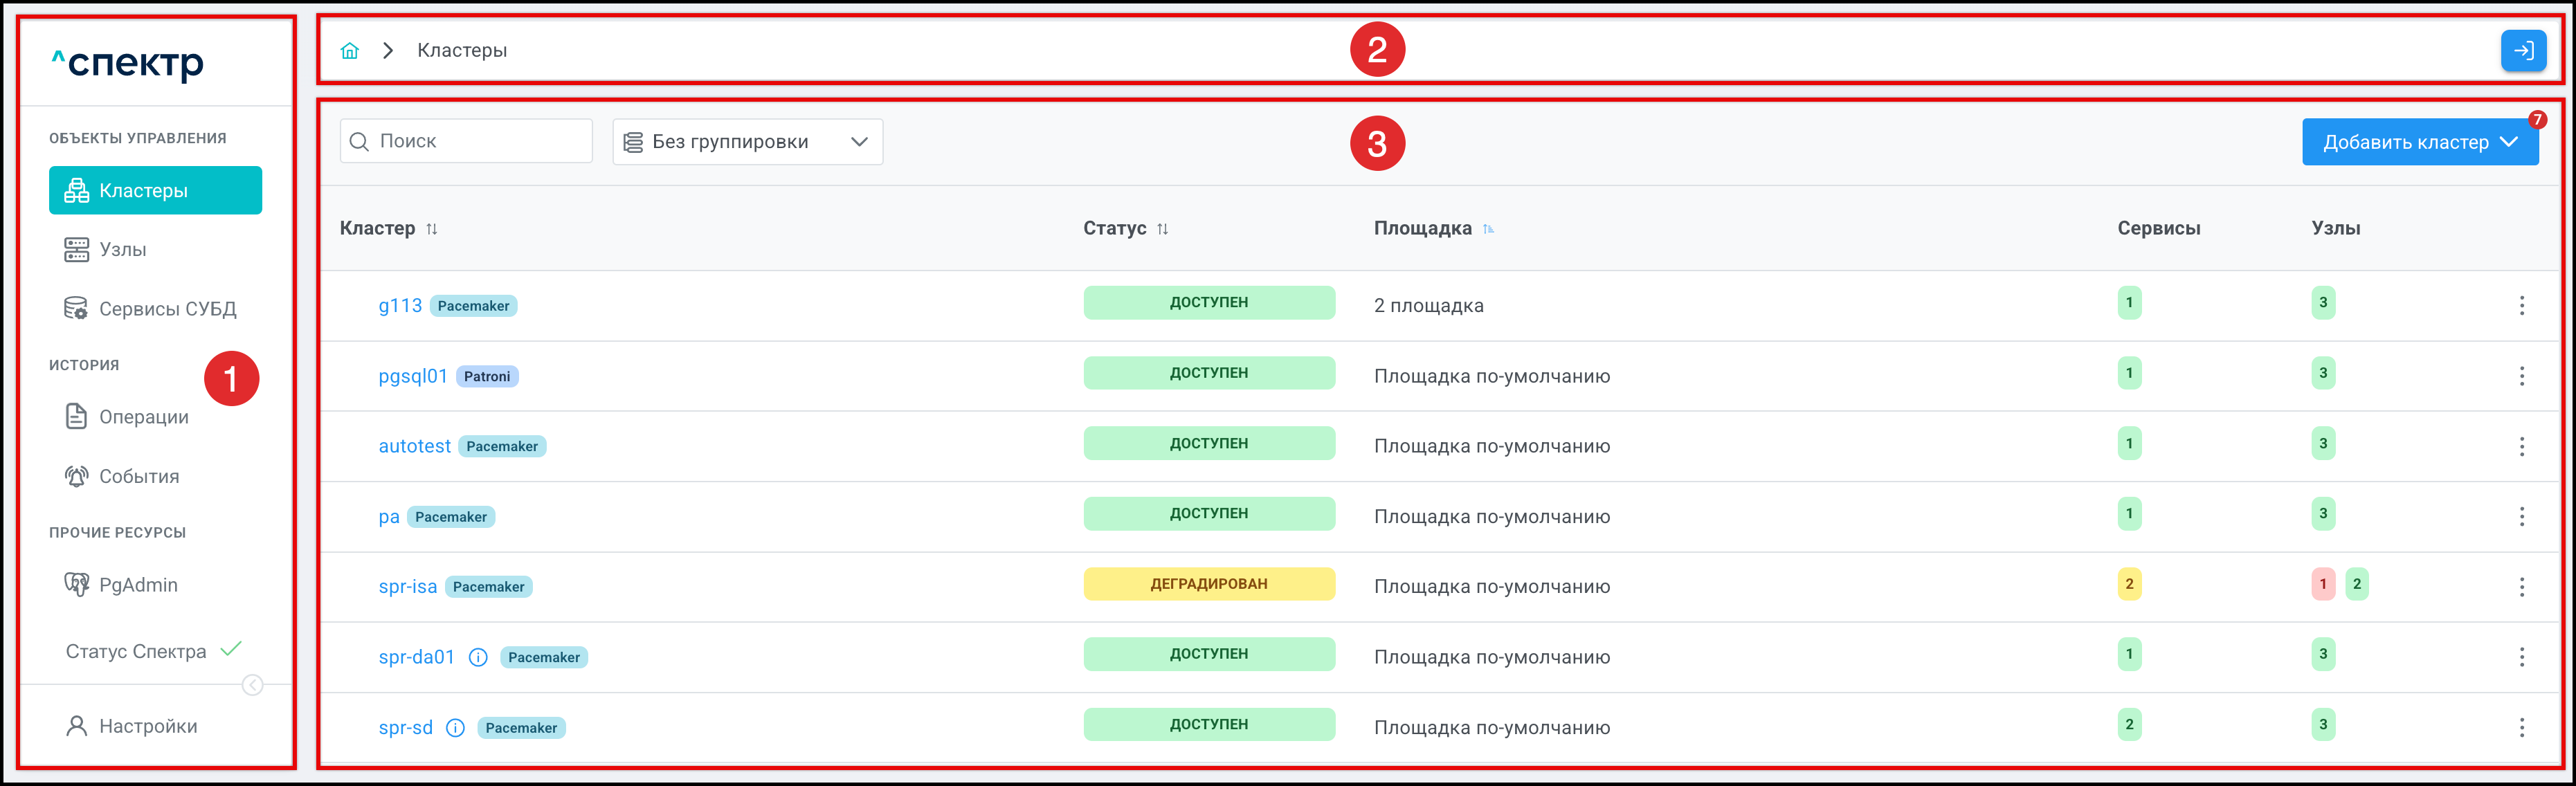
Task: Open the События menu item
Action: [138, 477]
